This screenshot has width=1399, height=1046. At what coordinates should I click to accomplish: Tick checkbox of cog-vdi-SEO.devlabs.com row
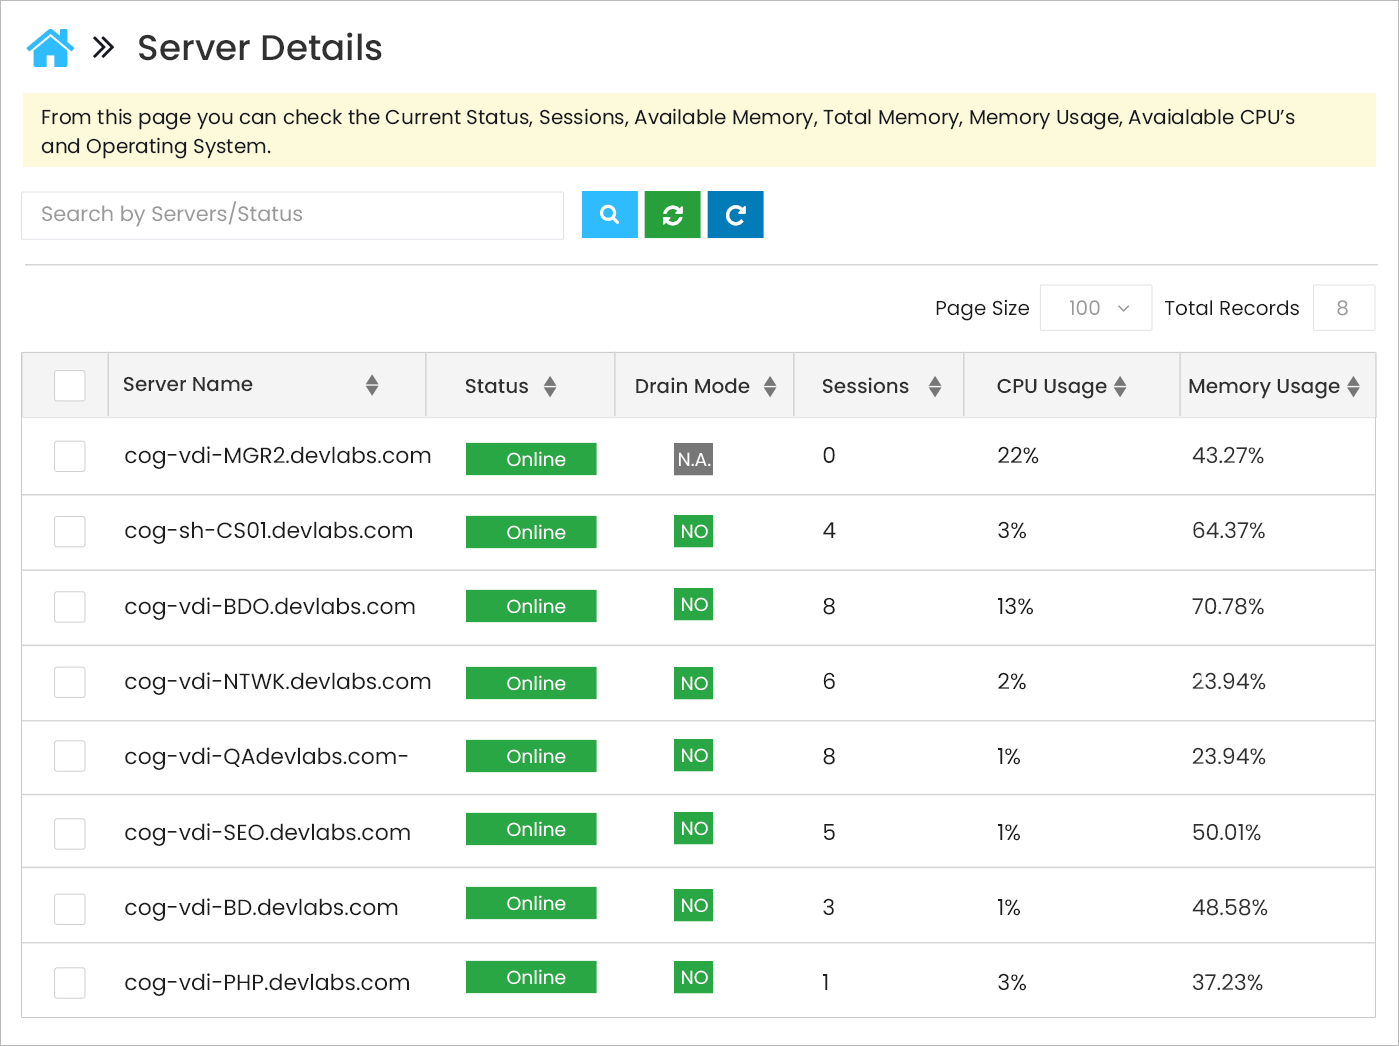coord(70,833)
